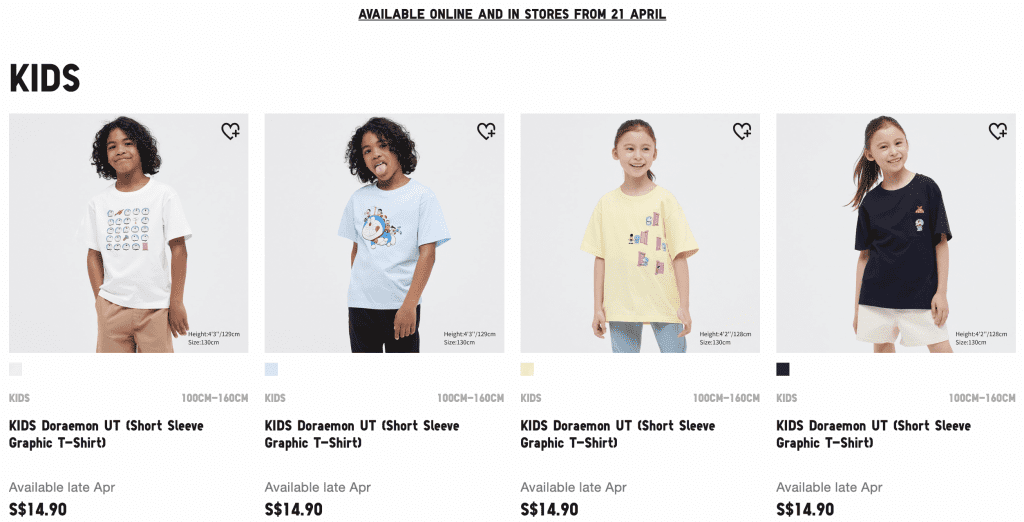1024x522 pixels.
Task: View the light blue shirt product photo
Action: point(385,233)
